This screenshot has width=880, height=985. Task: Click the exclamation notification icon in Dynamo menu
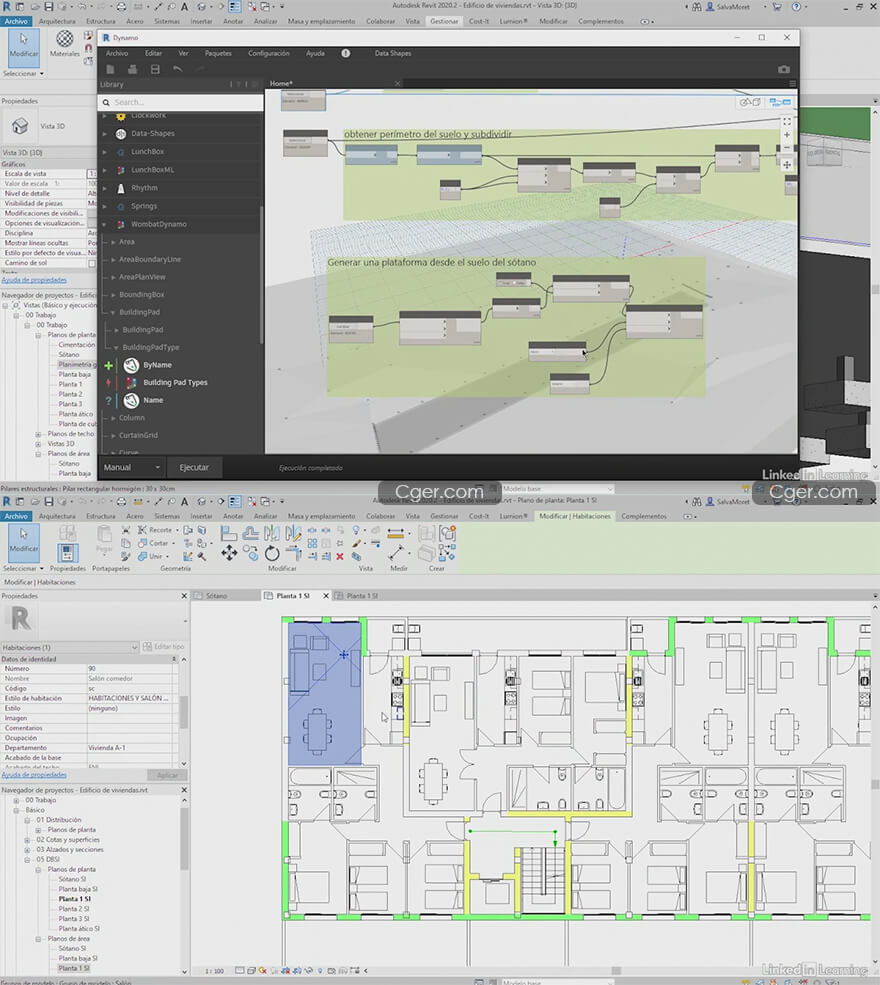(x=345, y=53)
